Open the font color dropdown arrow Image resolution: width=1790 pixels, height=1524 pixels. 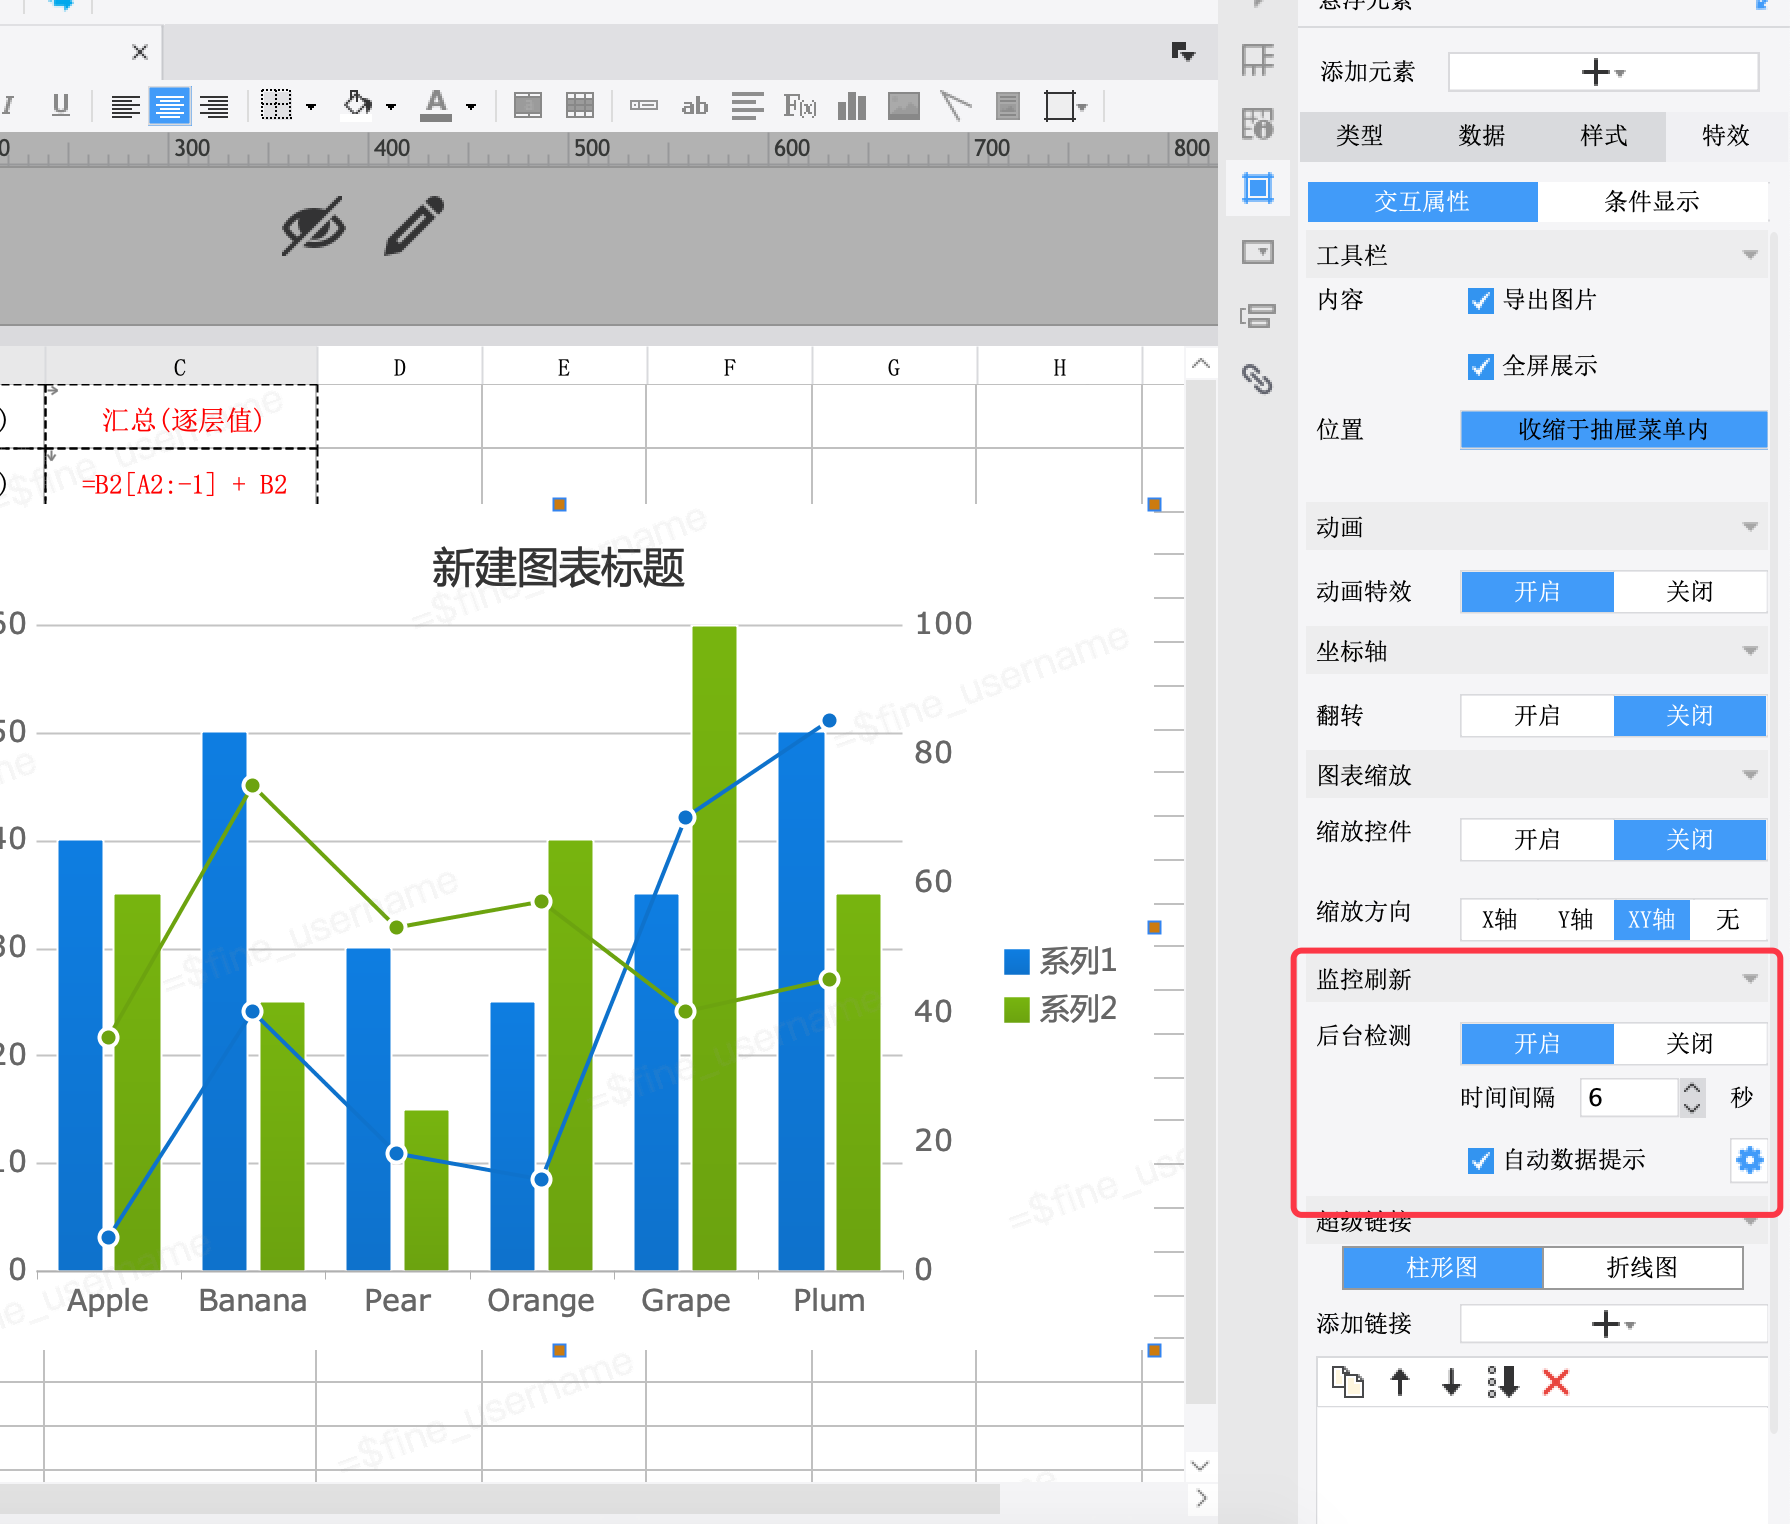(471, 106)
